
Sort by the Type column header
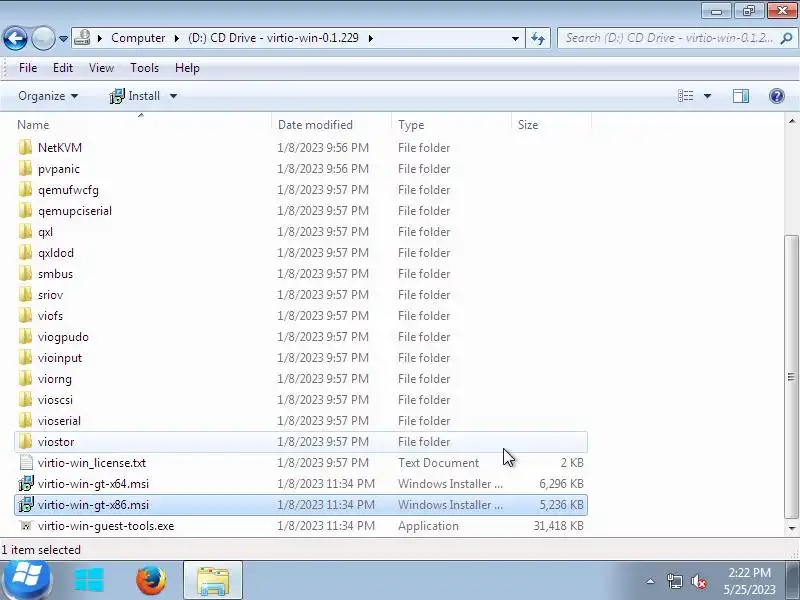click(x=411, y=125)
